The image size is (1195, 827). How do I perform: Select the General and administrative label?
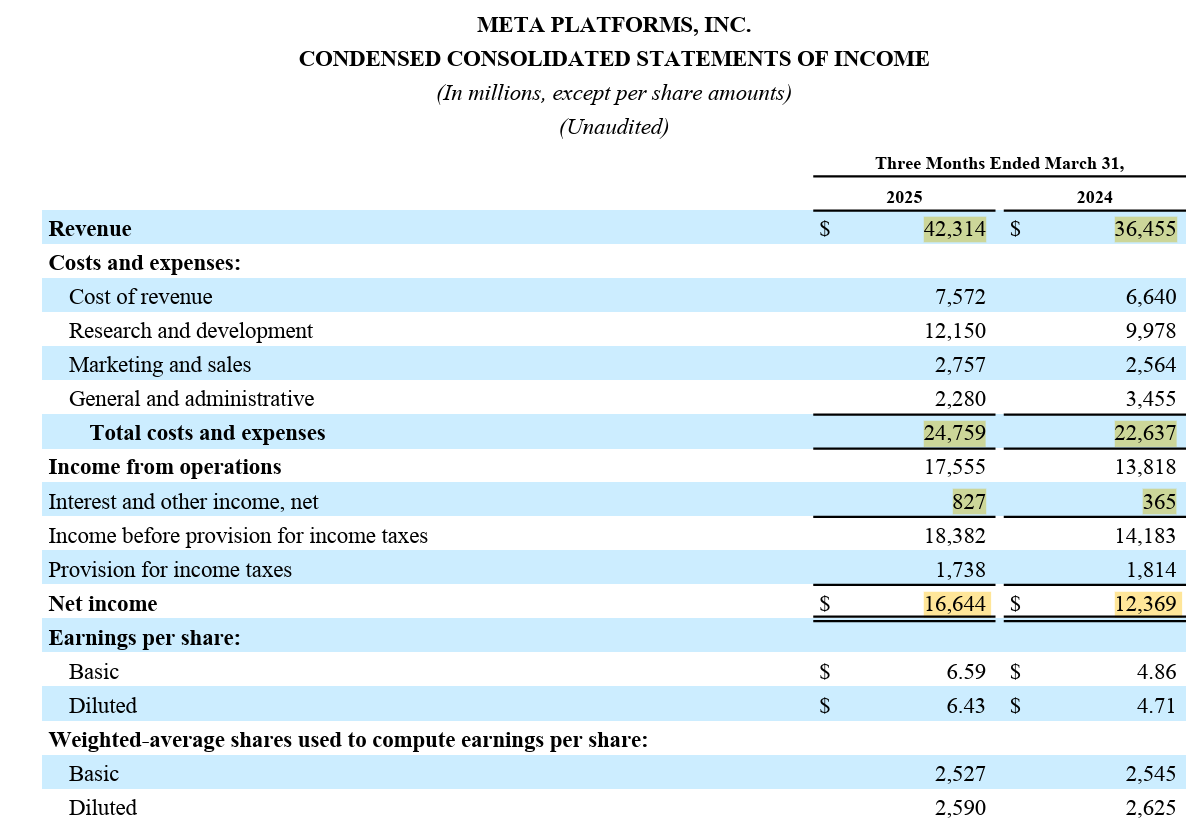191,399
